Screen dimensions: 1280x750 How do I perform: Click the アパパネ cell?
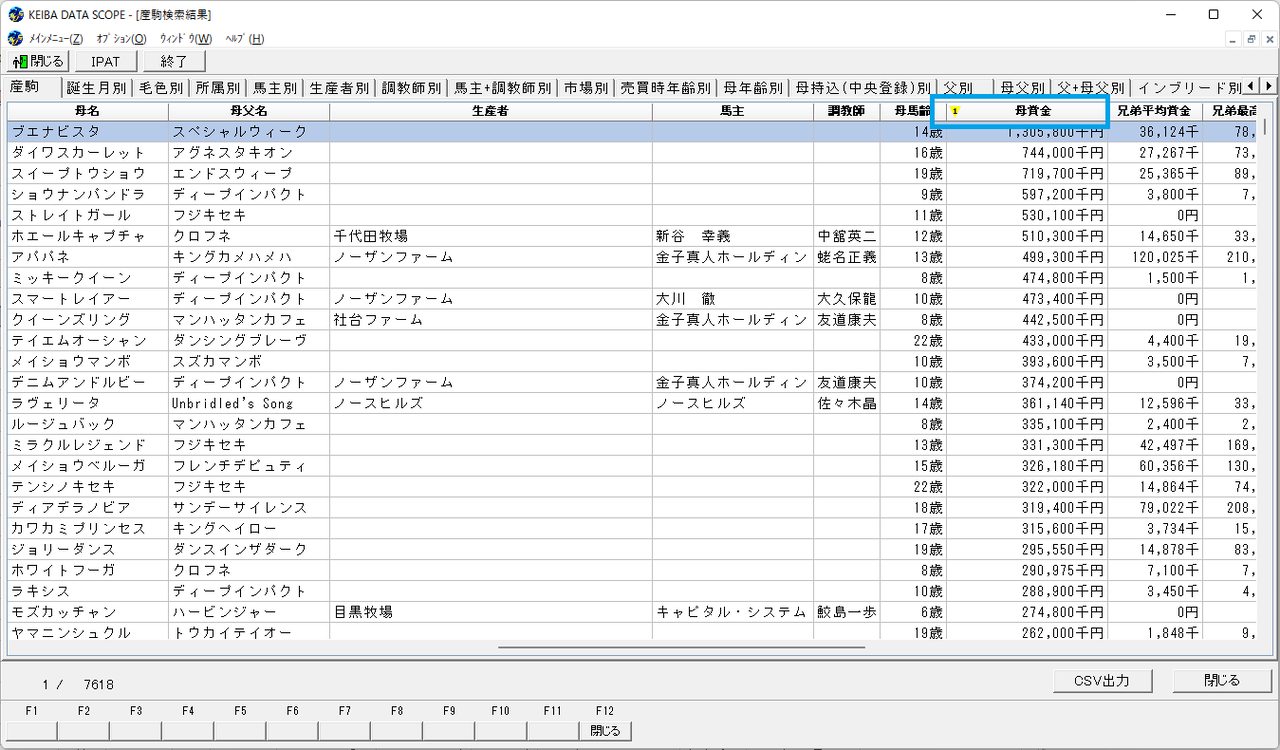tap(88, 257)
